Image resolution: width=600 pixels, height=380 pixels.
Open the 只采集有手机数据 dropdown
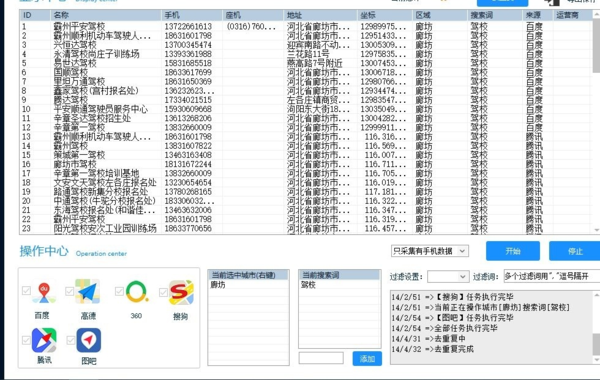coord(430,251)
